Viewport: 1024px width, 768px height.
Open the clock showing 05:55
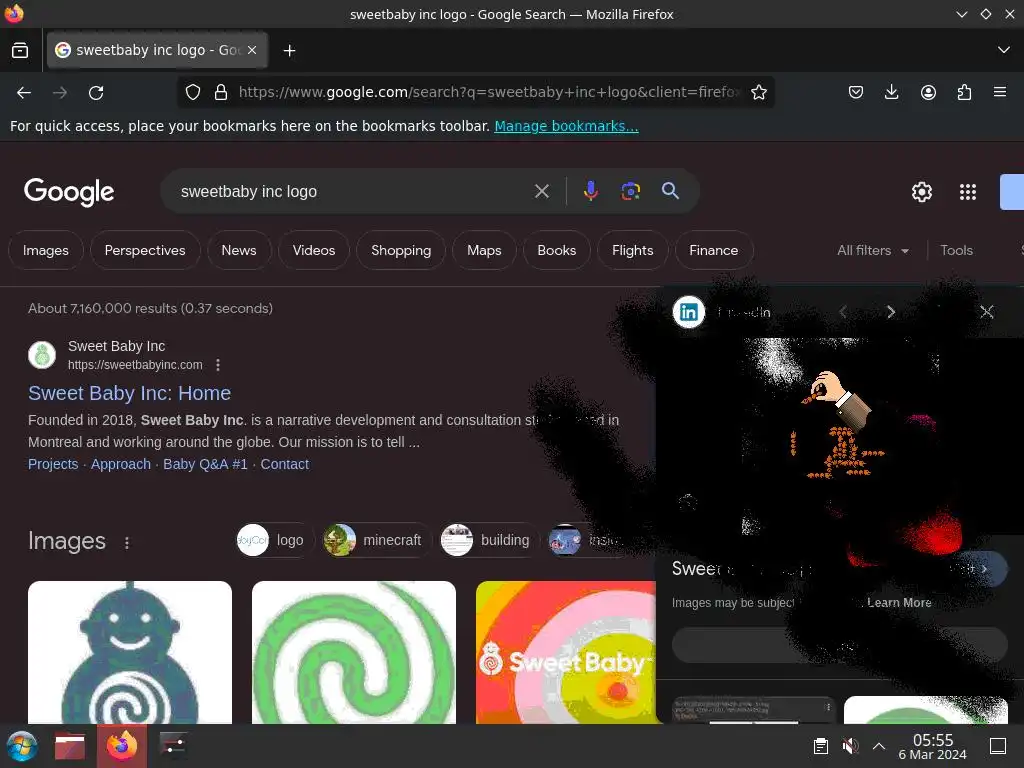[933, 746]
